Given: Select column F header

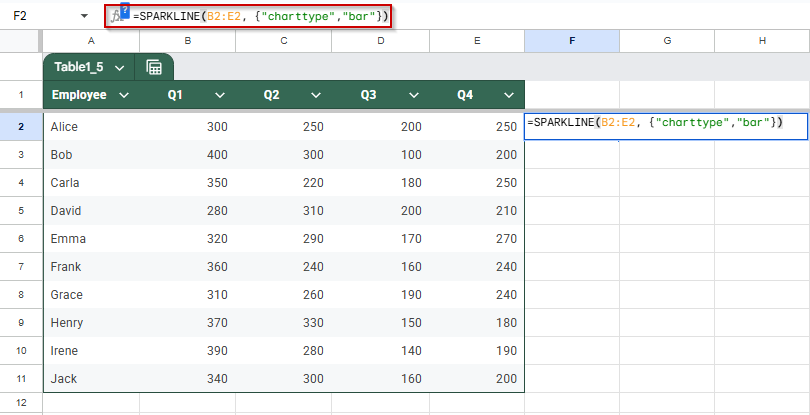Looking at the screenshot, I should pyautogui.click(x=572, y=41).
